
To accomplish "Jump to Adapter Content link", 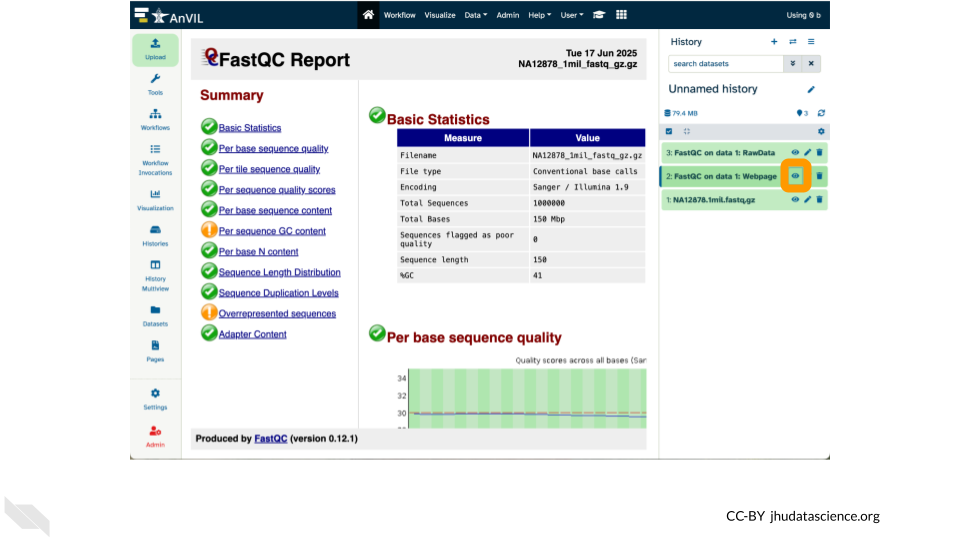I will (252, 334).
